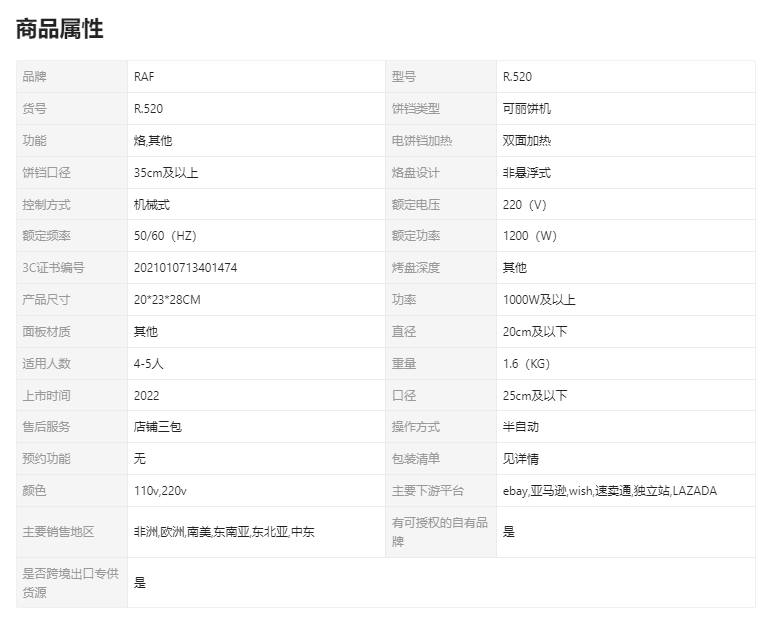This screenshot has height=619, width=771.
Task: Select the brand value RAF
Action: 144,77
